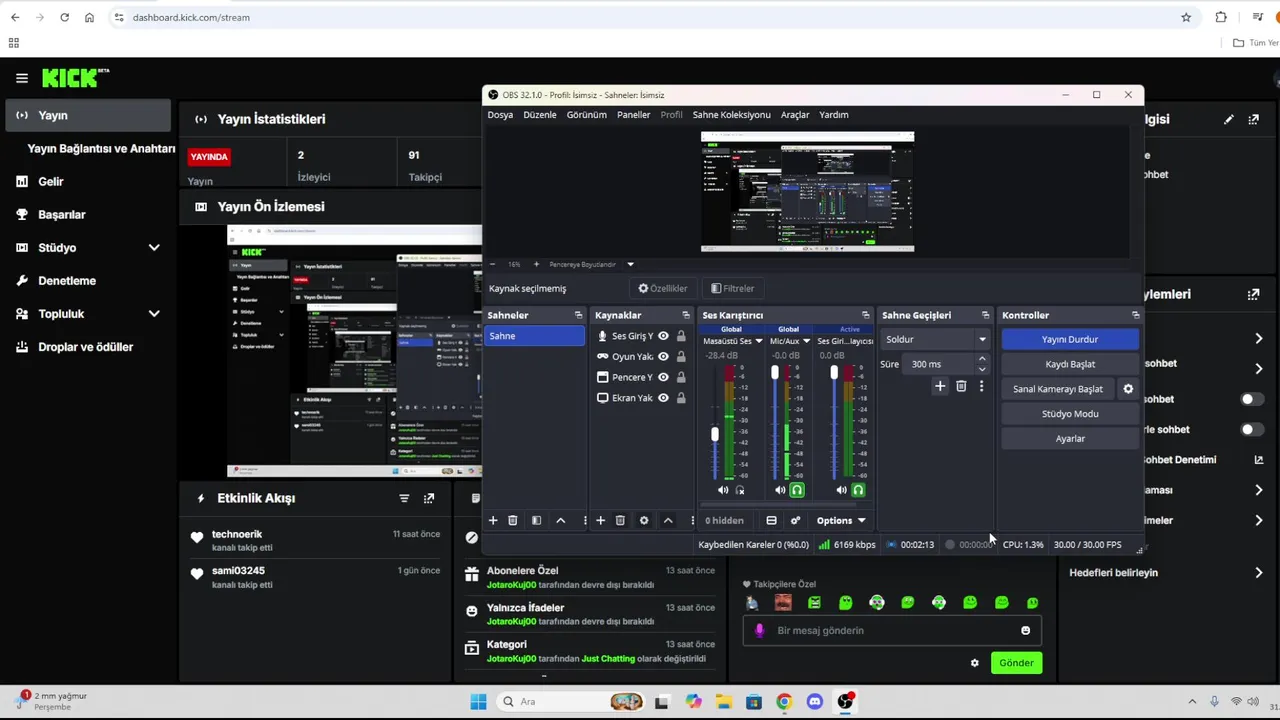Open advanced audio properties gears icon
The width and height of the screenshot is (1280, 720).
coord(795,520)
